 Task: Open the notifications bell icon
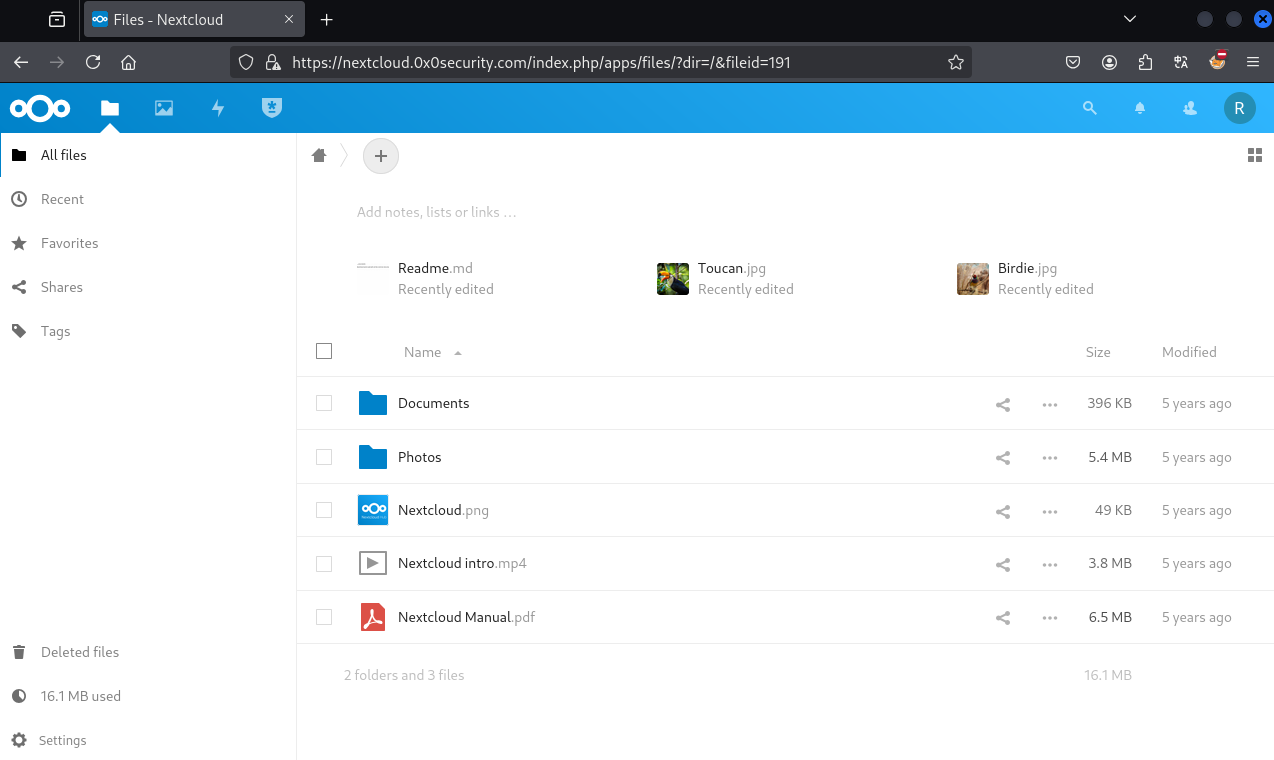point(1140,108)
